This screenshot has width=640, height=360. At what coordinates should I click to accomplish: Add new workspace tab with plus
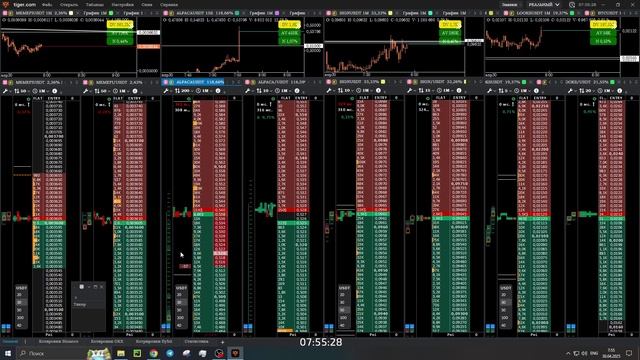[x=222, y=342]
